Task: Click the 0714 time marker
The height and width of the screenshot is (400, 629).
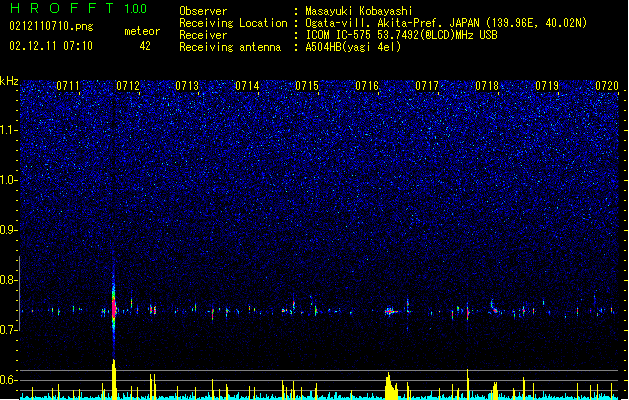Action: click(247, 86)
